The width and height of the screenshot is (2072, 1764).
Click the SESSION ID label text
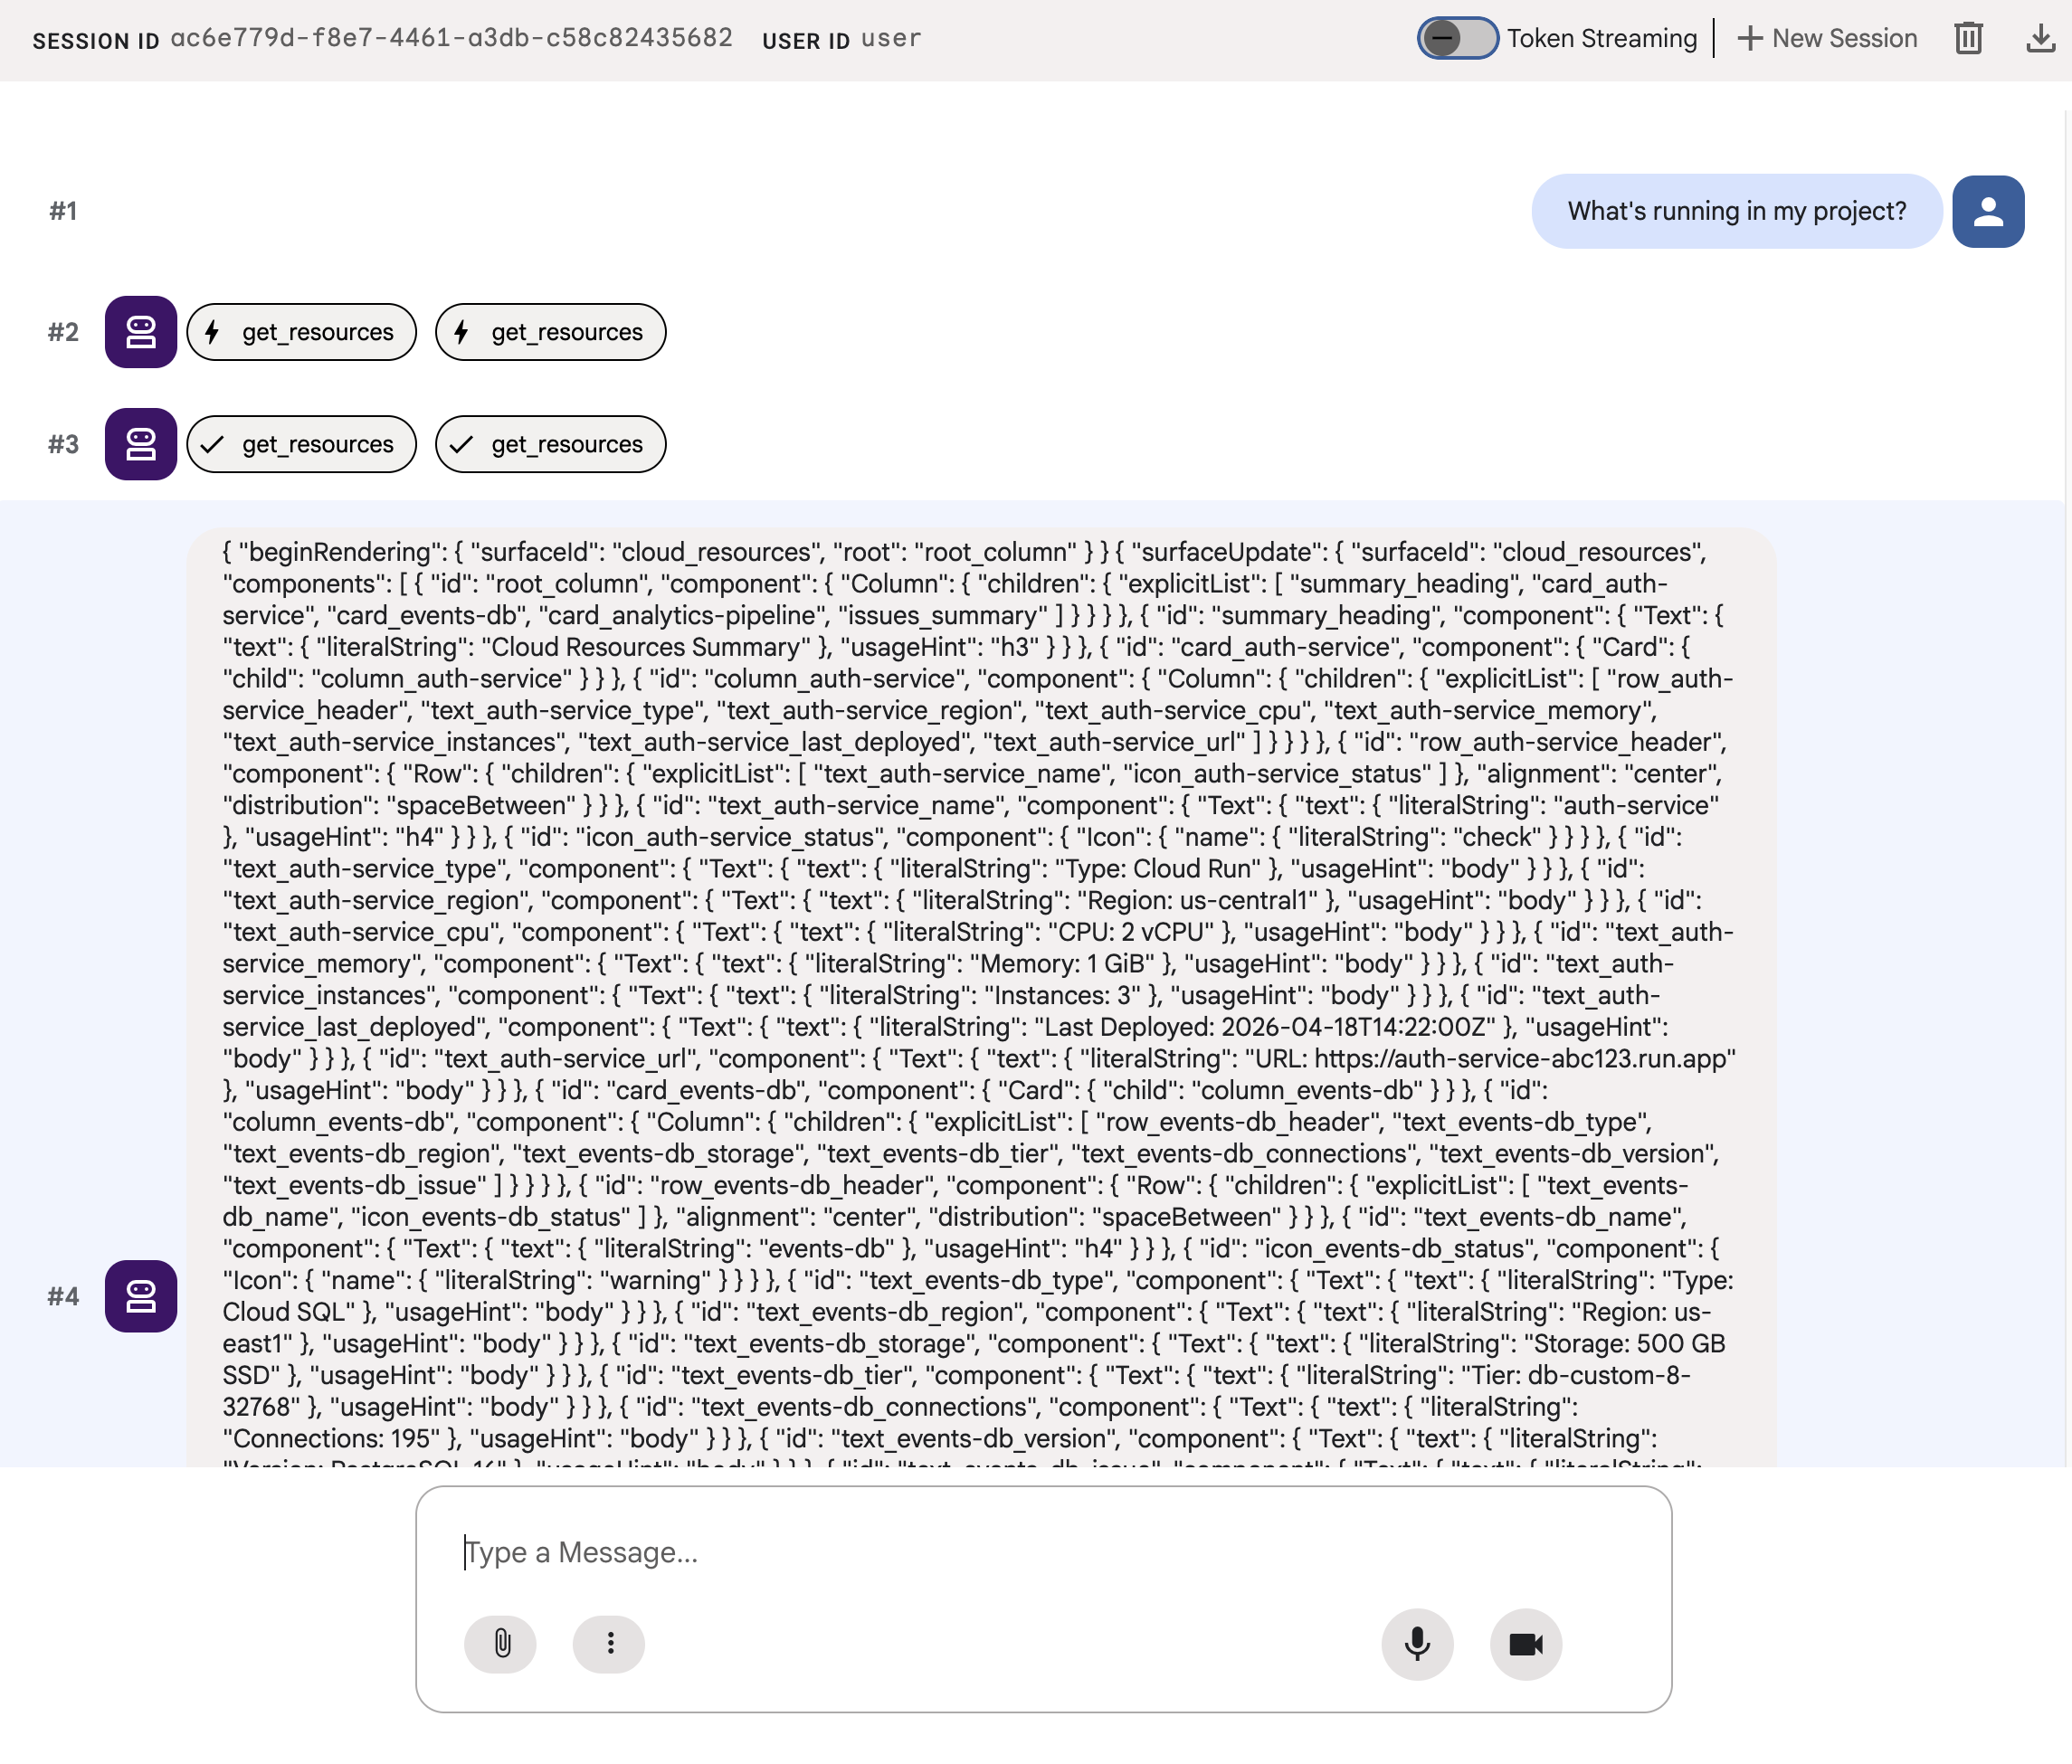(x=95, y=40)
